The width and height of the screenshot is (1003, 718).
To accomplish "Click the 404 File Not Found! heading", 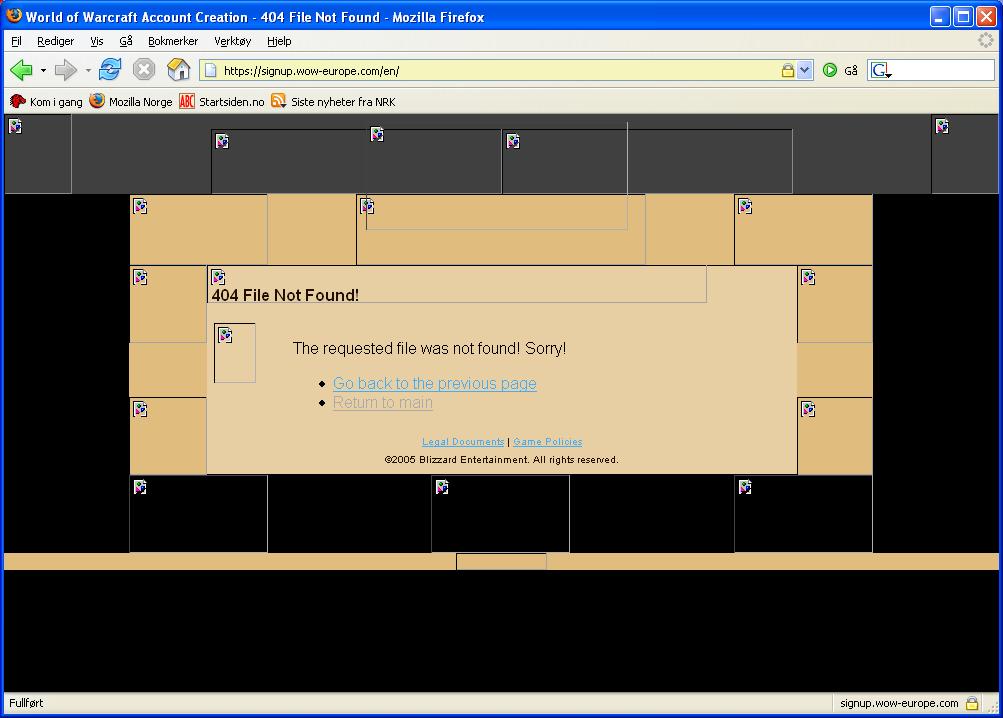I will click(x=285, y=295).
